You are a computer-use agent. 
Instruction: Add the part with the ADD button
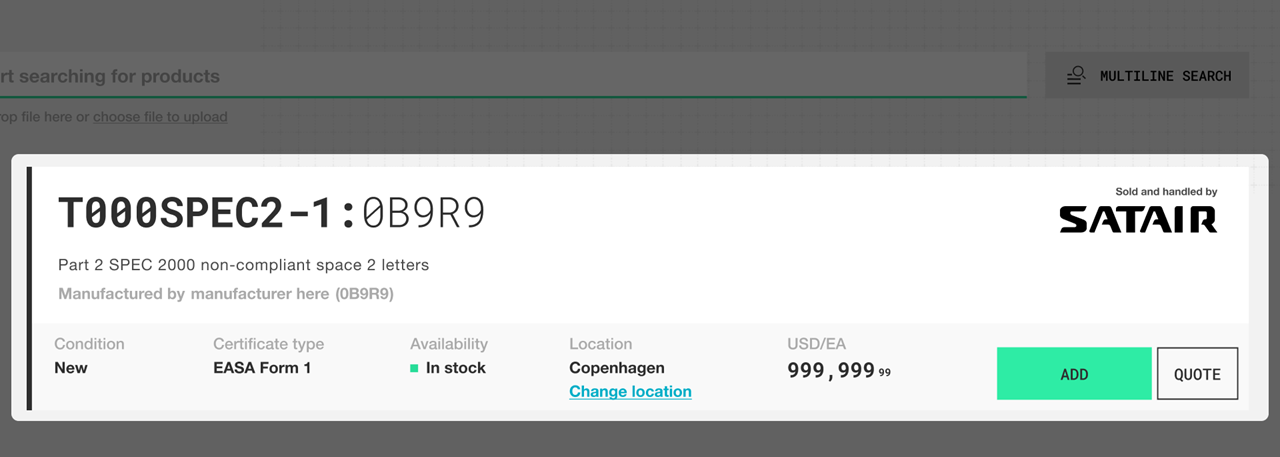pos(1074,374)
